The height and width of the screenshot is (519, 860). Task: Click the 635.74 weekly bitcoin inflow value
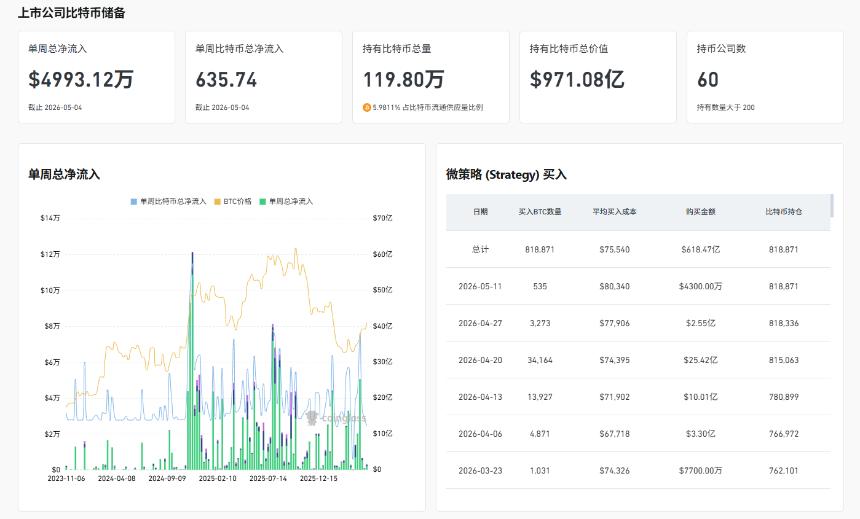[x=227, y=80]
